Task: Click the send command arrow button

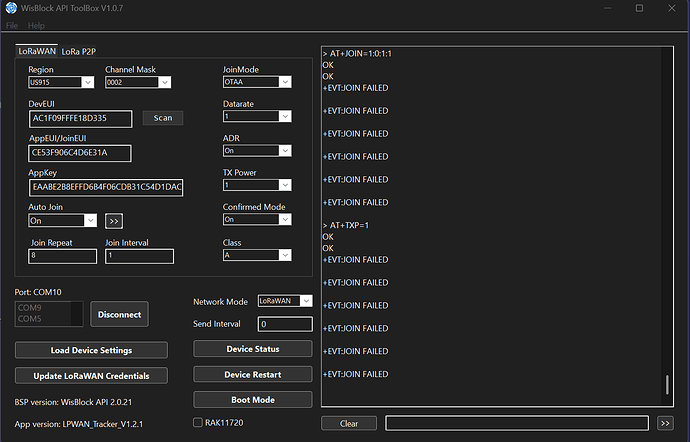Action: click(x=665, y=423)
